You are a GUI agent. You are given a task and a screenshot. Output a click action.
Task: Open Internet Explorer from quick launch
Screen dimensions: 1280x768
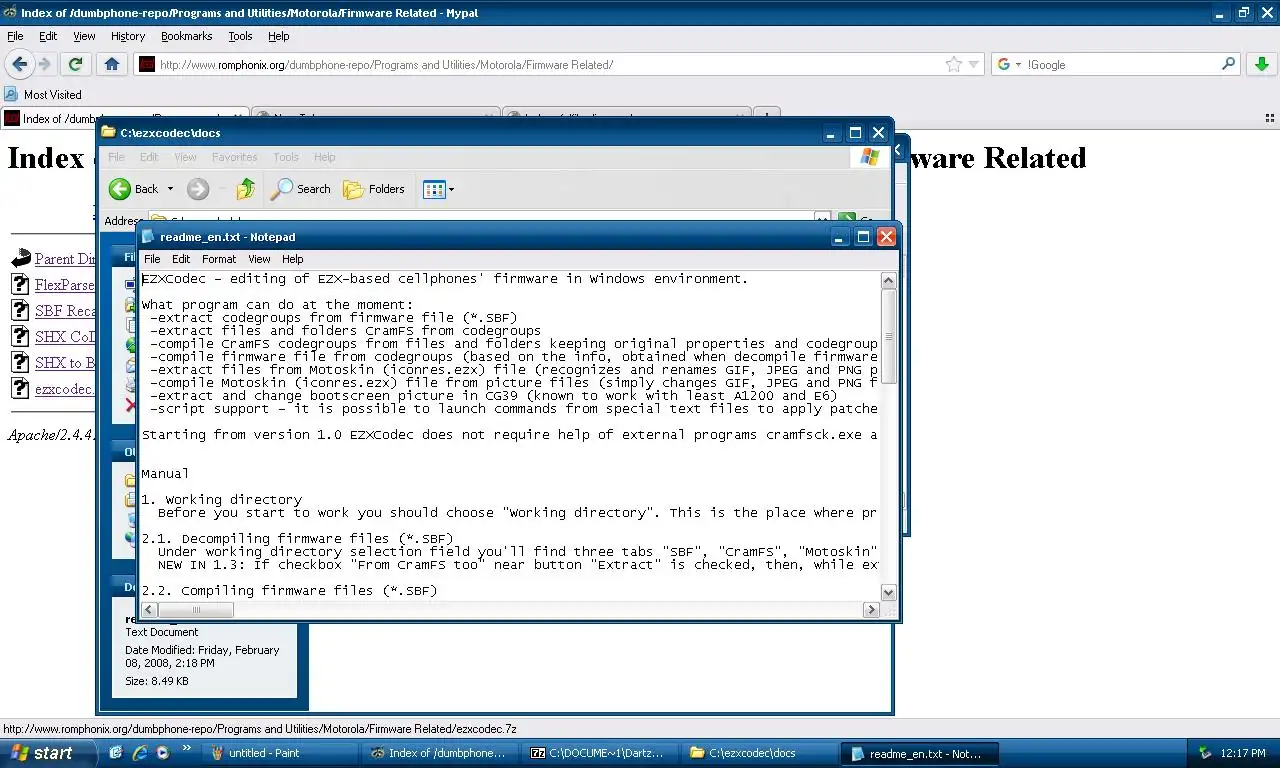point(140,753)
